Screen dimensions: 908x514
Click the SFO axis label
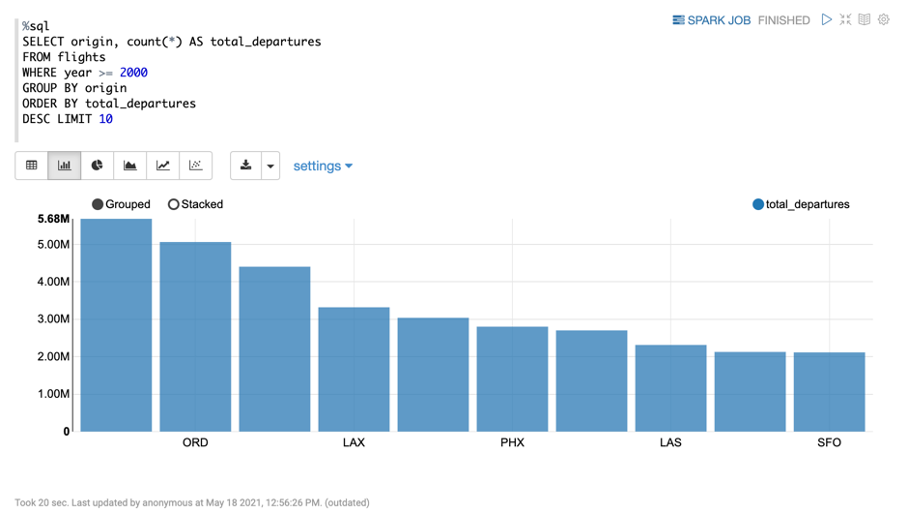click(x=829, y=442)
